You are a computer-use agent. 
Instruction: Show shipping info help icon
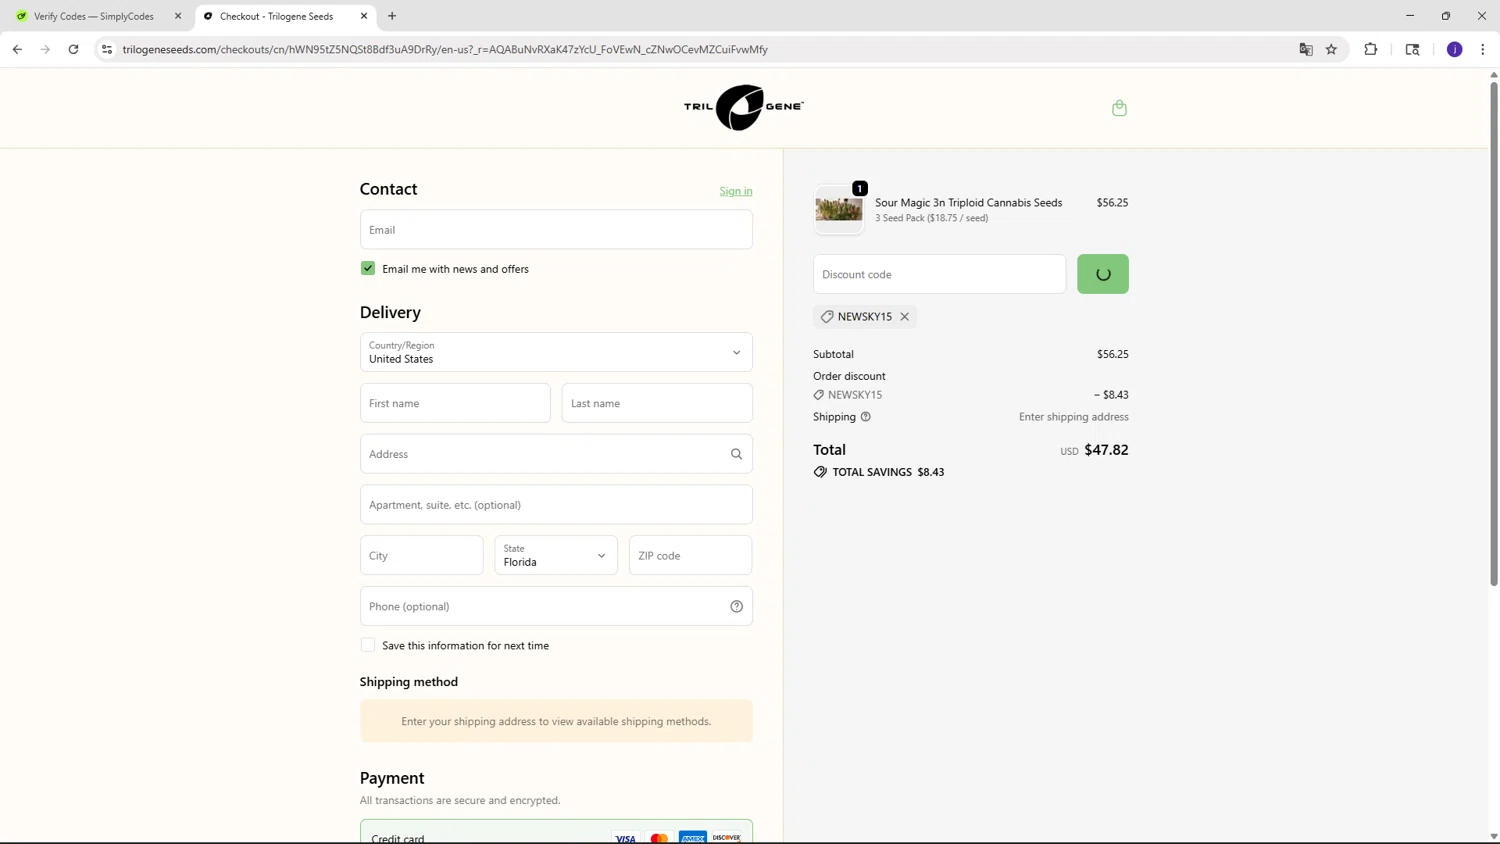866,417
